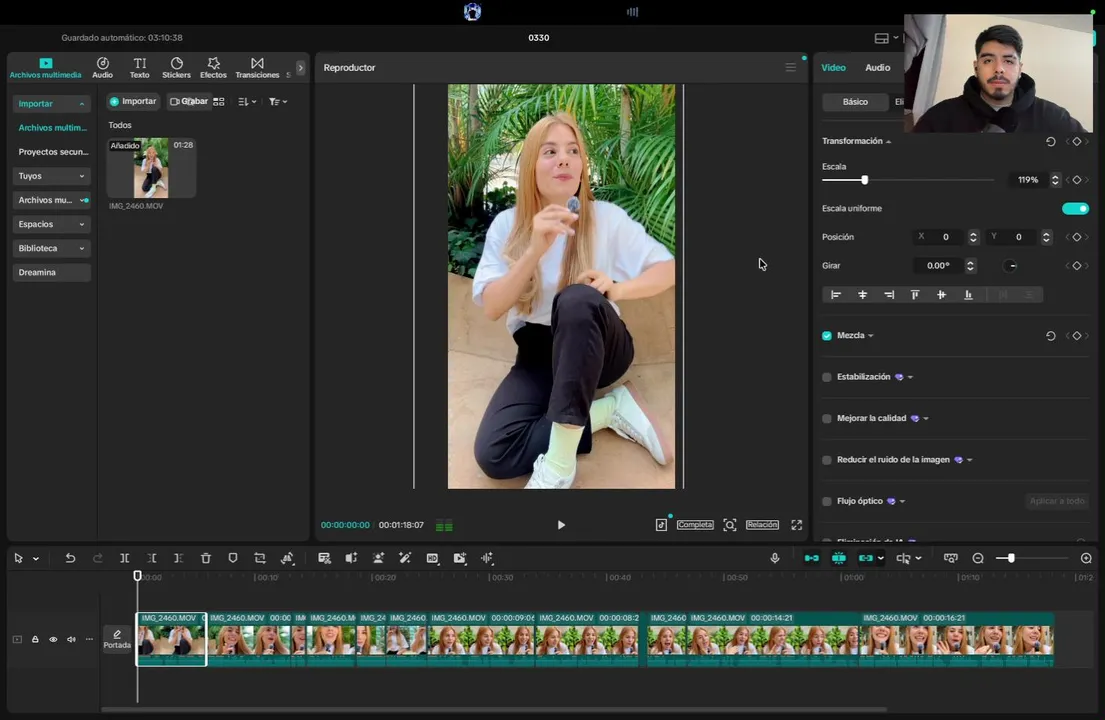Open the Stickers panel

point(176,68)
